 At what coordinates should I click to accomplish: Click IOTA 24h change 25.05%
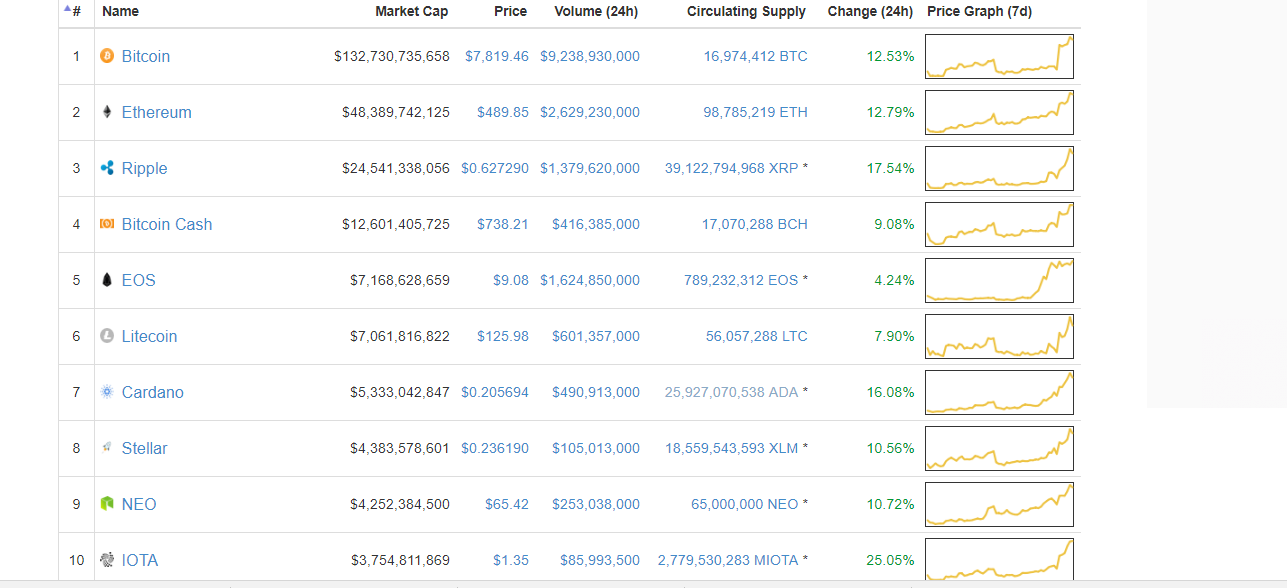point(890,560)
